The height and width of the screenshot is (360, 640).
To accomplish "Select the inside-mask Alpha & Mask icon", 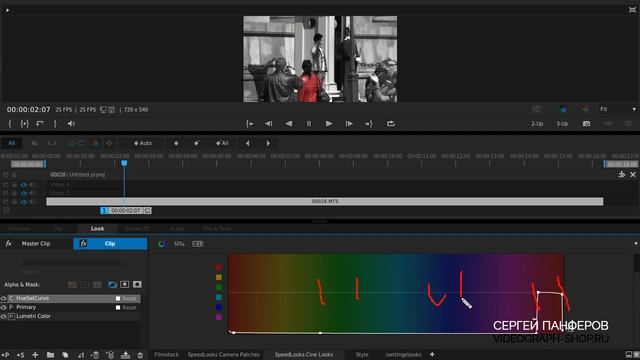I will click(x=124, y=284).
